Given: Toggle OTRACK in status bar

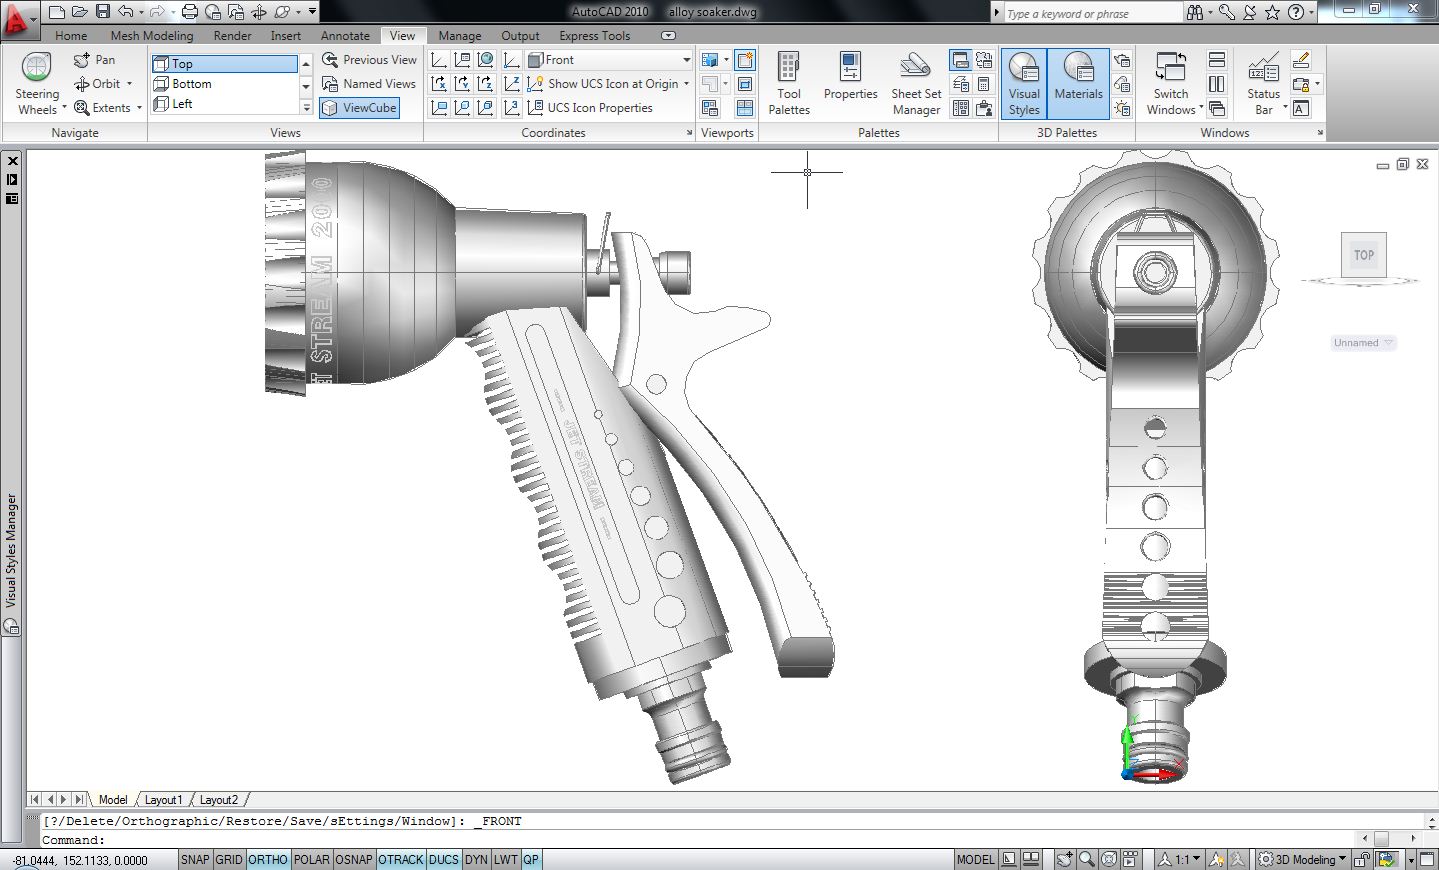Looking at the screenshot, I should (x=401, y=859).
